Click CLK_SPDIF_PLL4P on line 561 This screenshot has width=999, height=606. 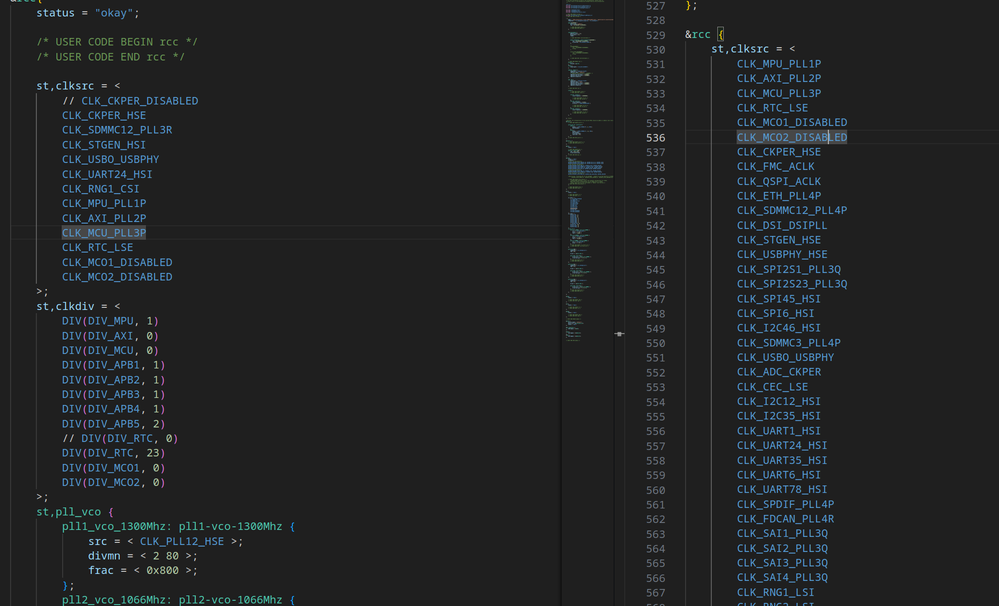coord(787,504)
